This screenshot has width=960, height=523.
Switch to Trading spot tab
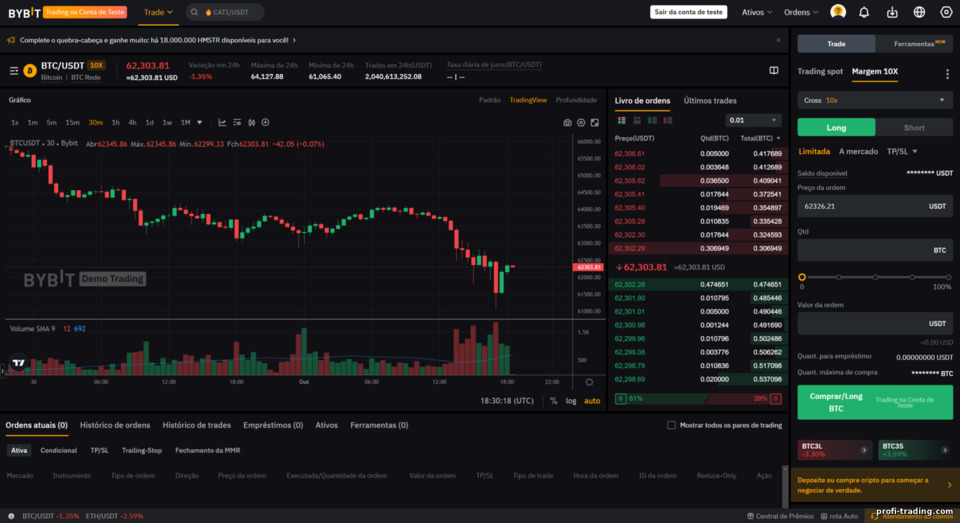[820, 72]
